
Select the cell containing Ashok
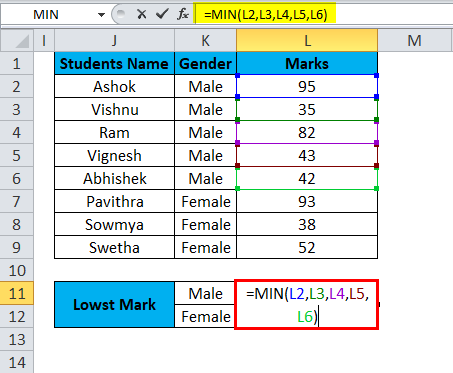click(x=114, y=86)
